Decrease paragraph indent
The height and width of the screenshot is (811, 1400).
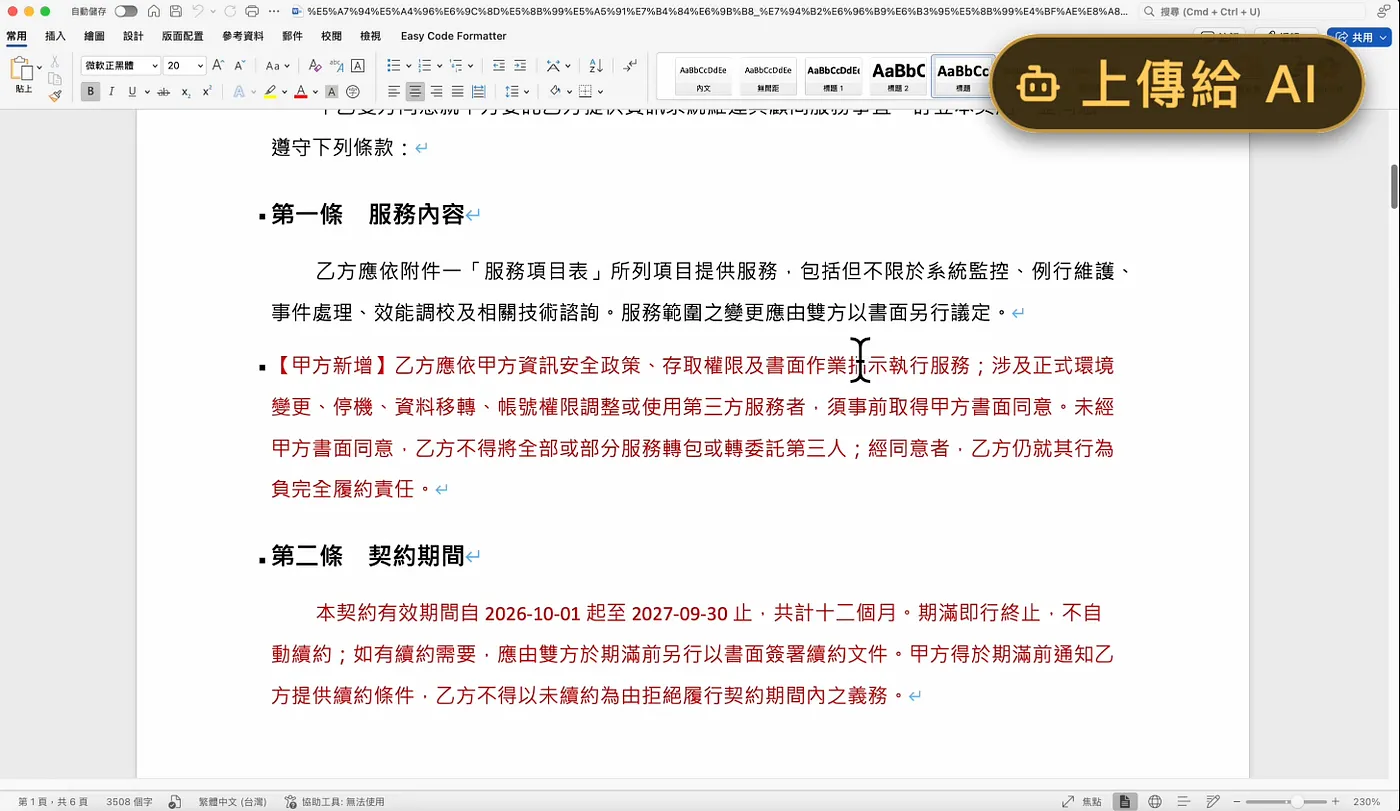[498, 65]
